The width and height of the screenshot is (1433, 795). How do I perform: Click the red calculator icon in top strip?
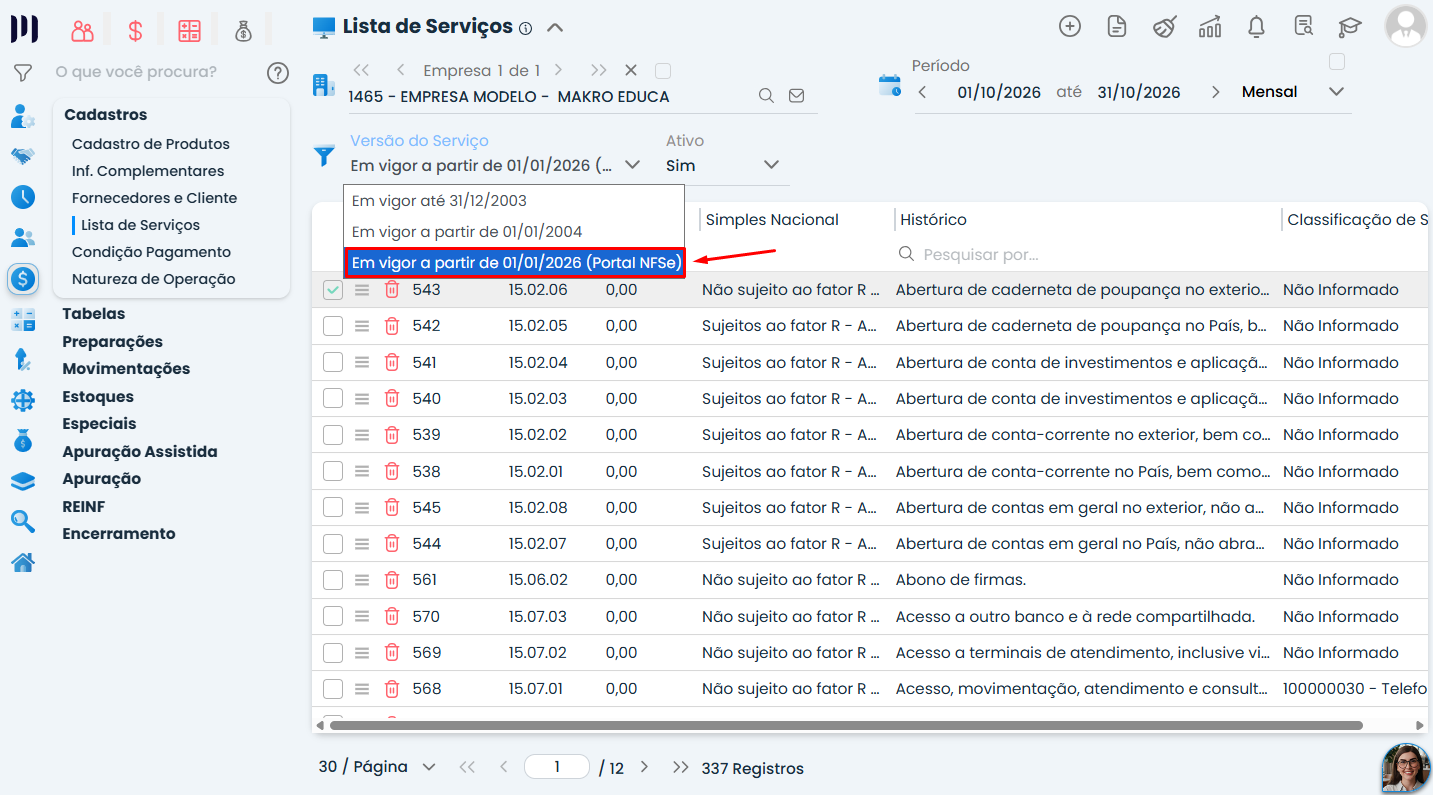tap(189, 31)
